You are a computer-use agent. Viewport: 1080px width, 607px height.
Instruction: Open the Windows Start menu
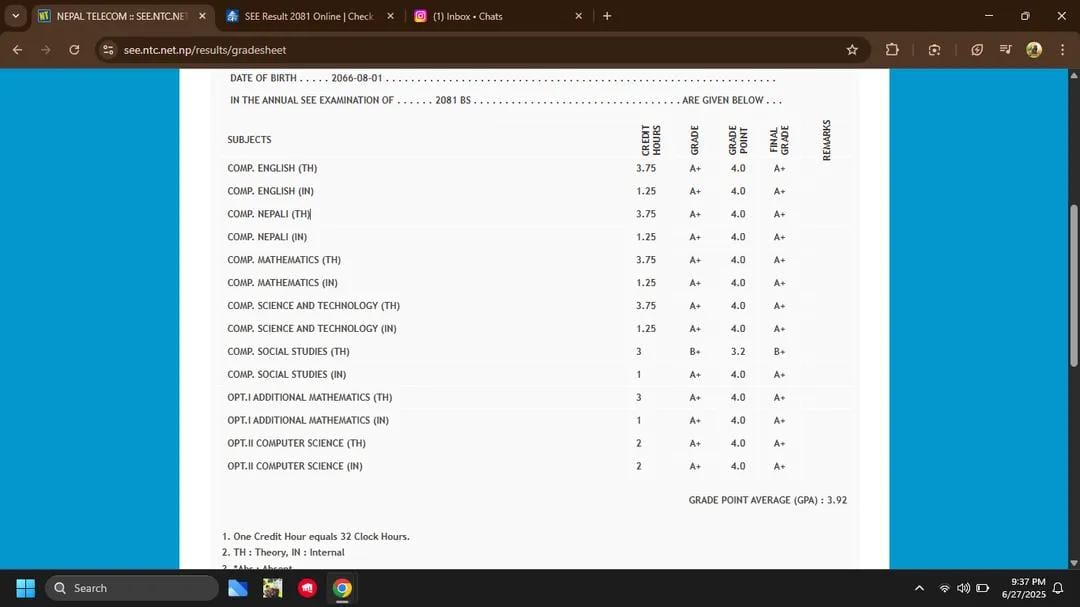[x=26, y=588]
